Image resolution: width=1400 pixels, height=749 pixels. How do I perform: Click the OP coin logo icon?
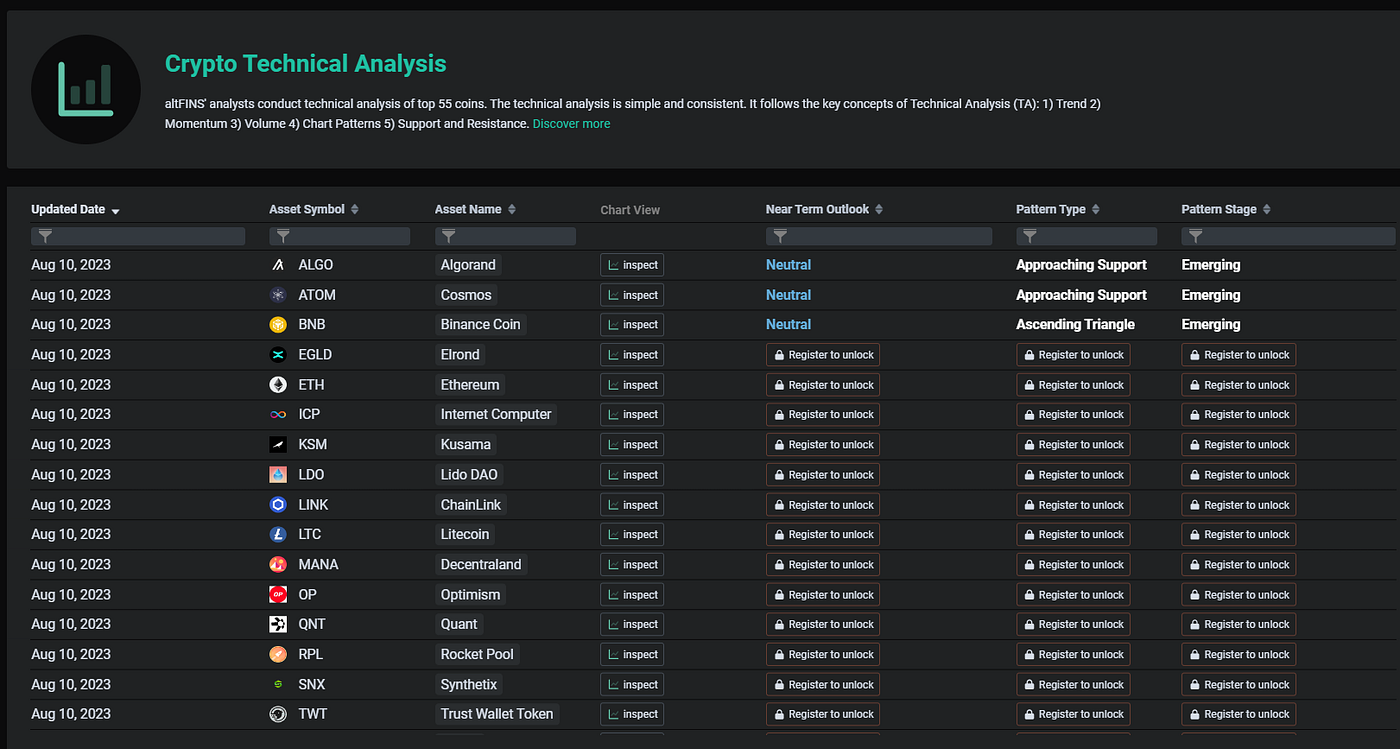pos(278,595)
